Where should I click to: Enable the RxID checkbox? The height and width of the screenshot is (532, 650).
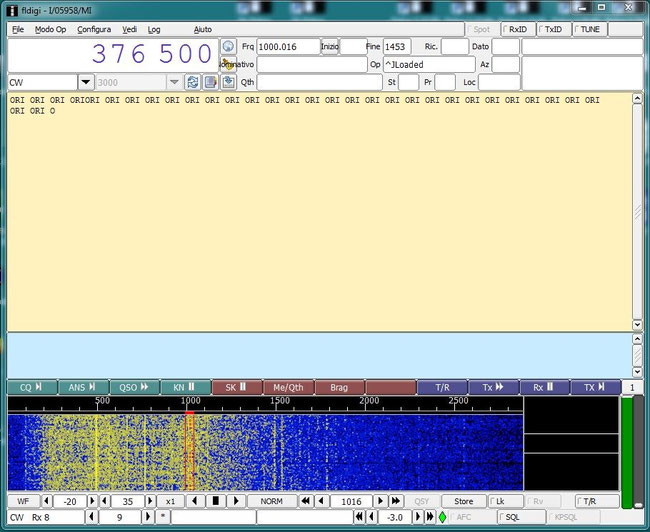pyautogui.click(x=518, y=29)
